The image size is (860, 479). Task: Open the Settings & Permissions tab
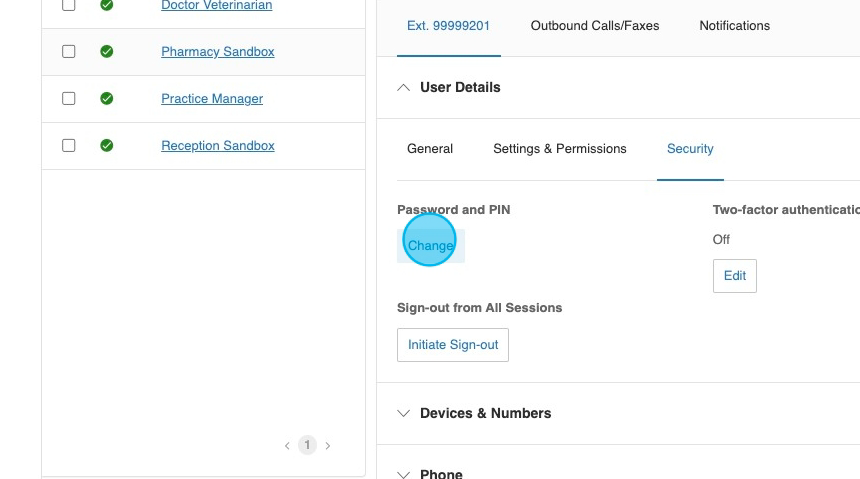560,149
